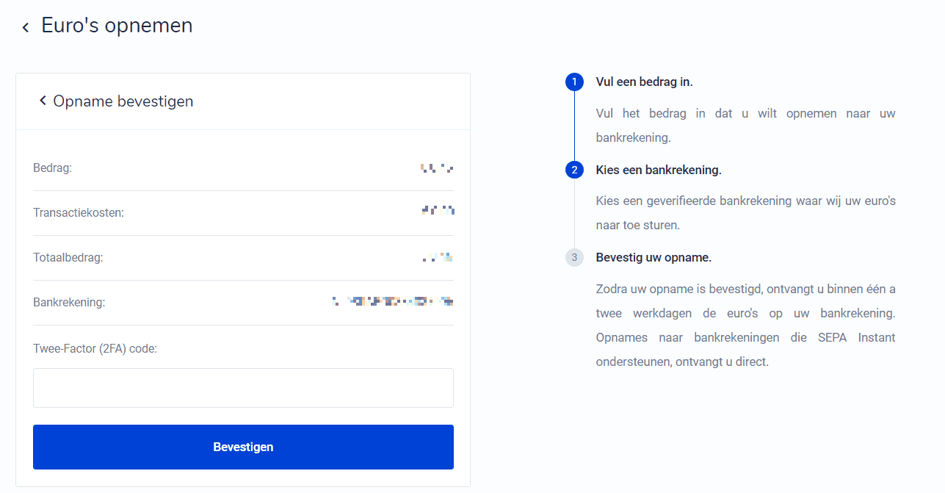Click the "Bedrag:" label
945x493 pixels.
point(52,168)
